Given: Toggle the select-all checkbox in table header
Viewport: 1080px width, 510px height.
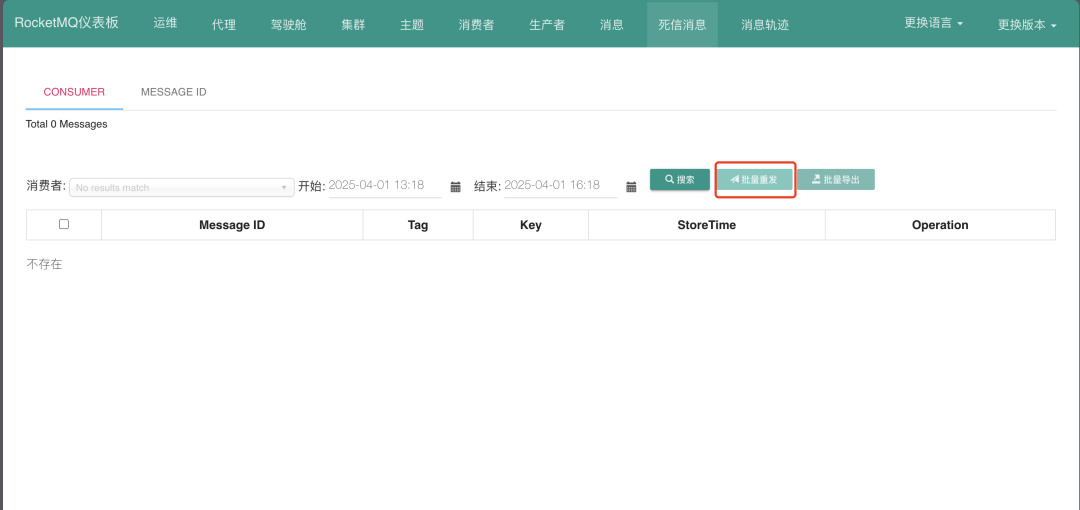Looking at the screenshot, I should 64,224.
